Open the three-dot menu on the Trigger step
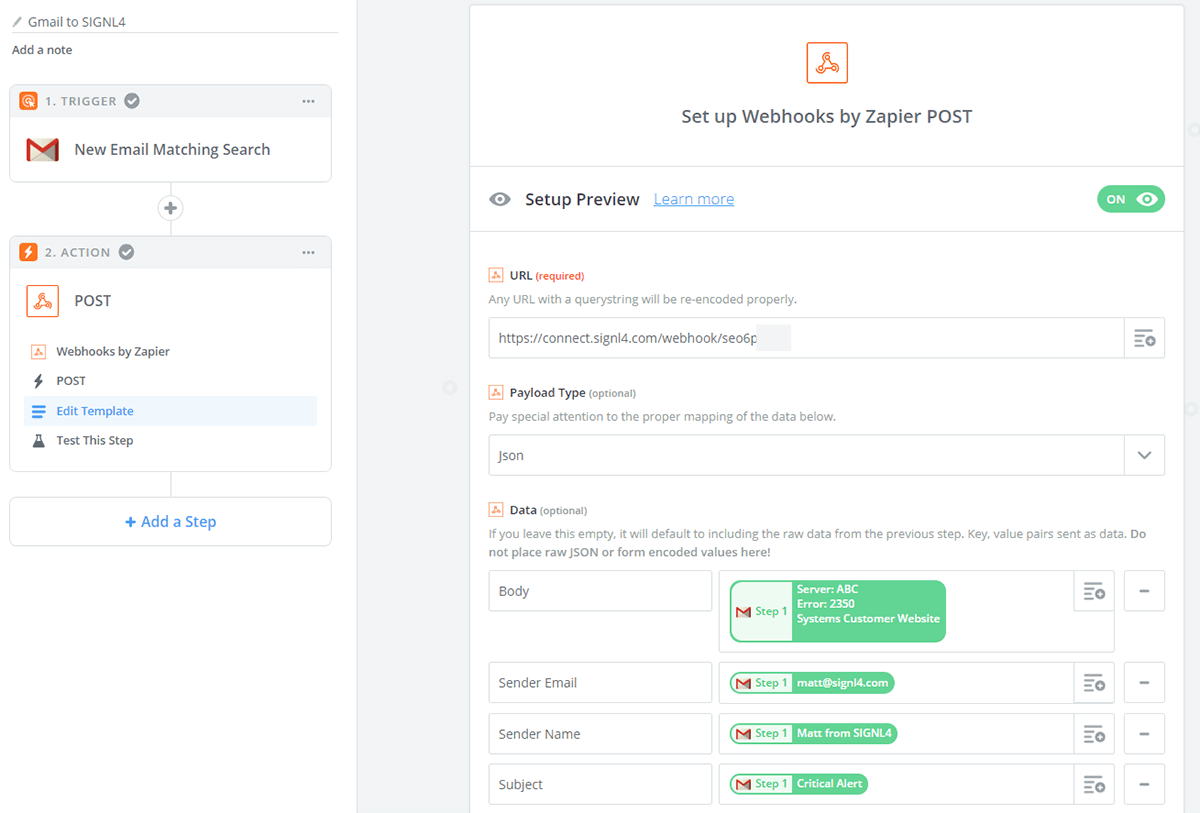The height and width of the screenshot is (813, 1200). 309,101
